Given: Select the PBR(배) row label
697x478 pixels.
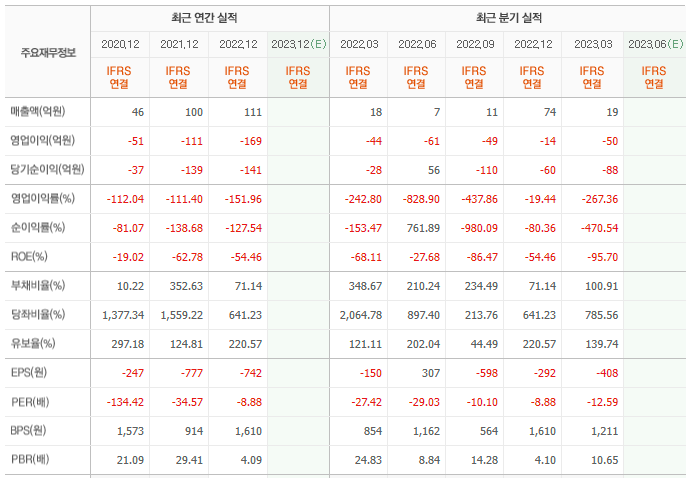Looking at the screenshot, I should tap(30, 460).
